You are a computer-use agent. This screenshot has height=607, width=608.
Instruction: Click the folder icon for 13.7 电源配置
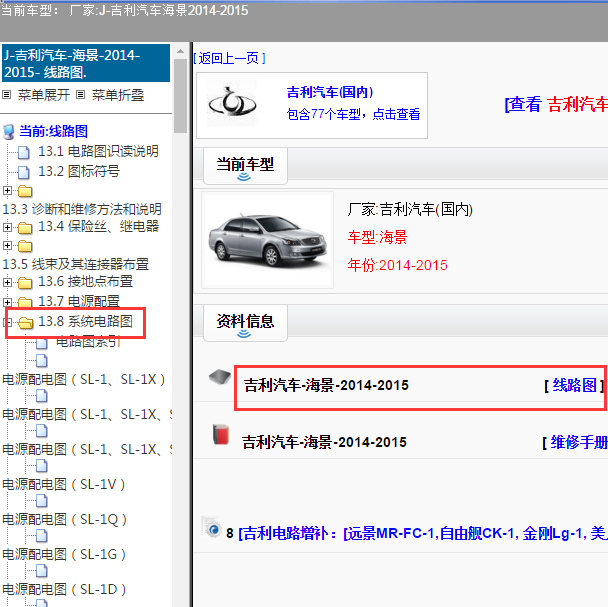pyautogui.click(x=25, y=302)
